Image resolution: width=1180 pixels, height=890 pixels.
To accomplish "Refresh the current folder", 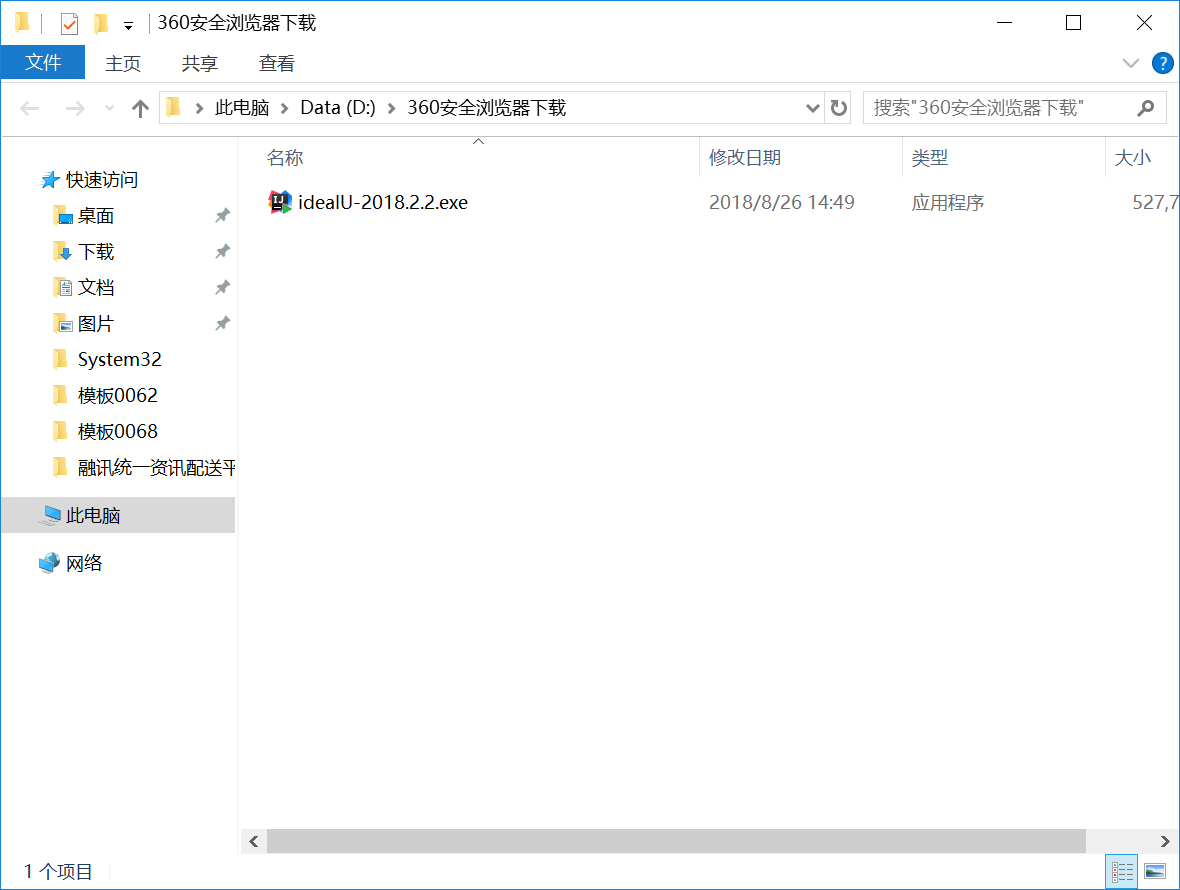I will (838, 108).
